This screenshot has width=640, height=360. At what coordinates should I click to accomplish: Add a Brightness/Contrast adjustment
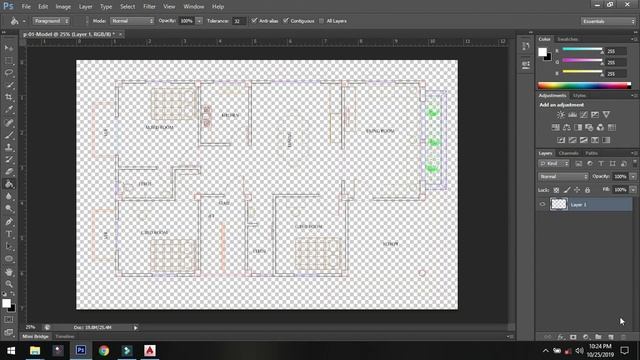[561, 115]
